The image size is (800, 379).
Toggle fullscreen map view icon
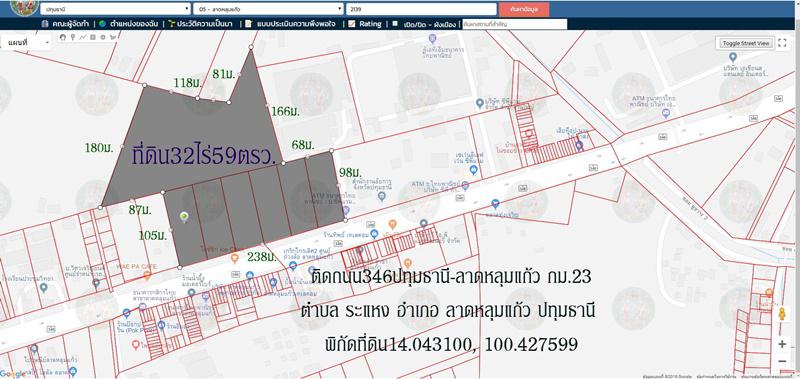pyautogui.click(x=783, y=43)
